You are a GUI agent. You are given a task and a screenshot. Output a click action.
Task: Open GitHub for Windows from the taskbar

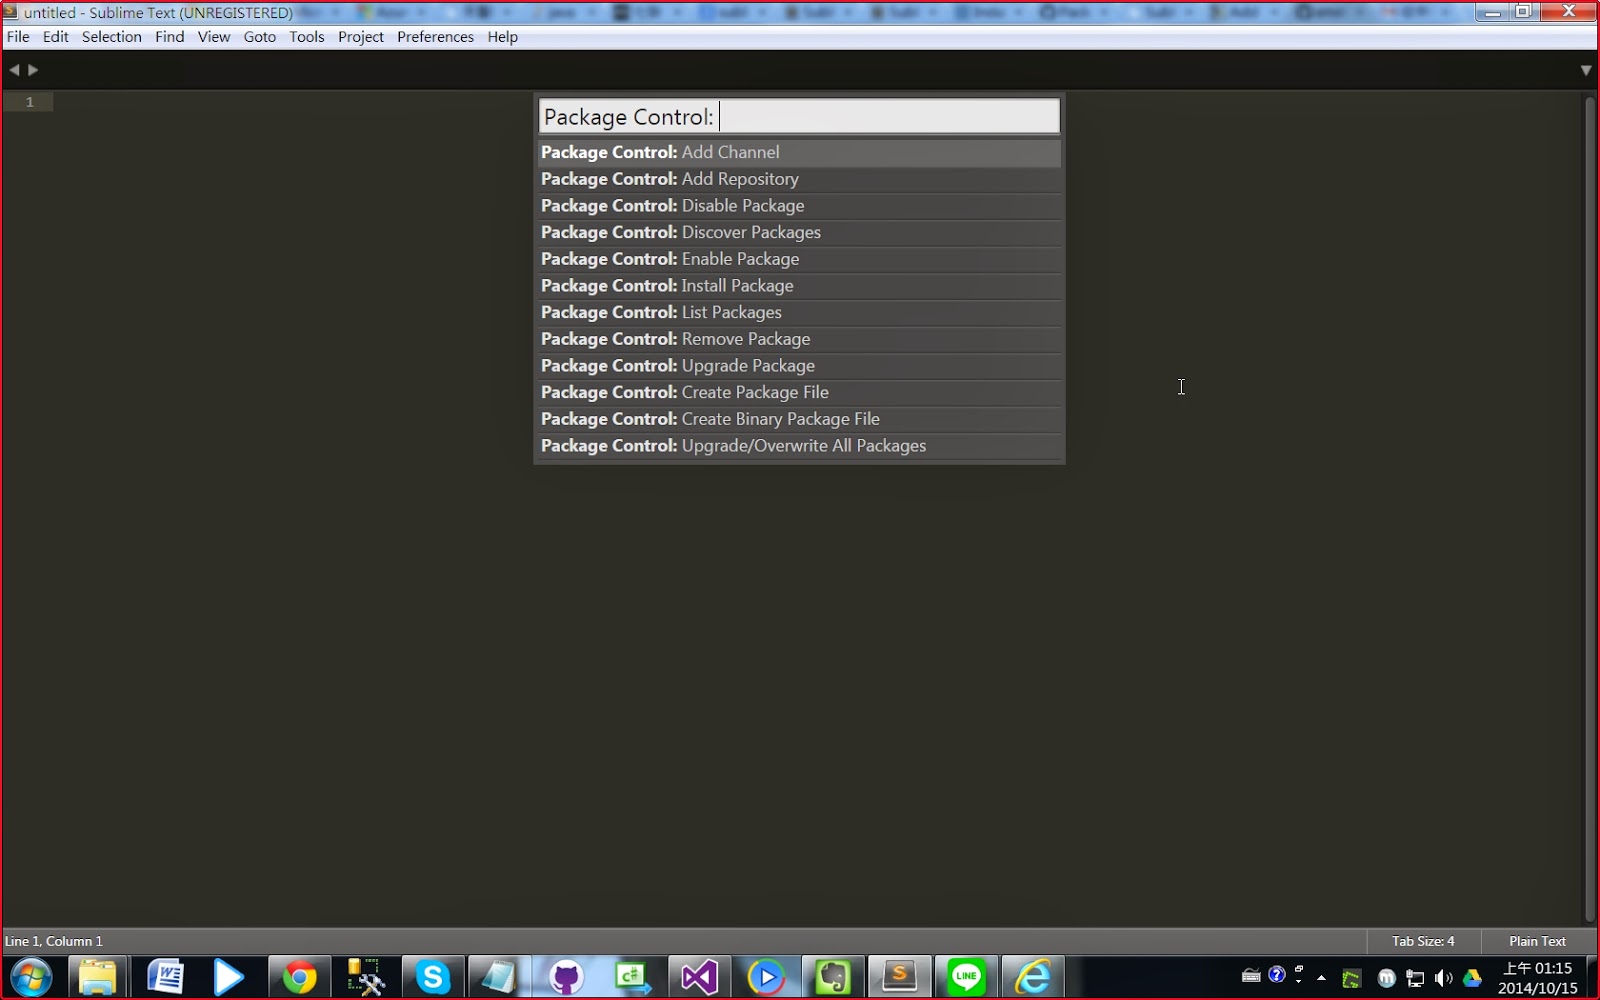point(566,977)
